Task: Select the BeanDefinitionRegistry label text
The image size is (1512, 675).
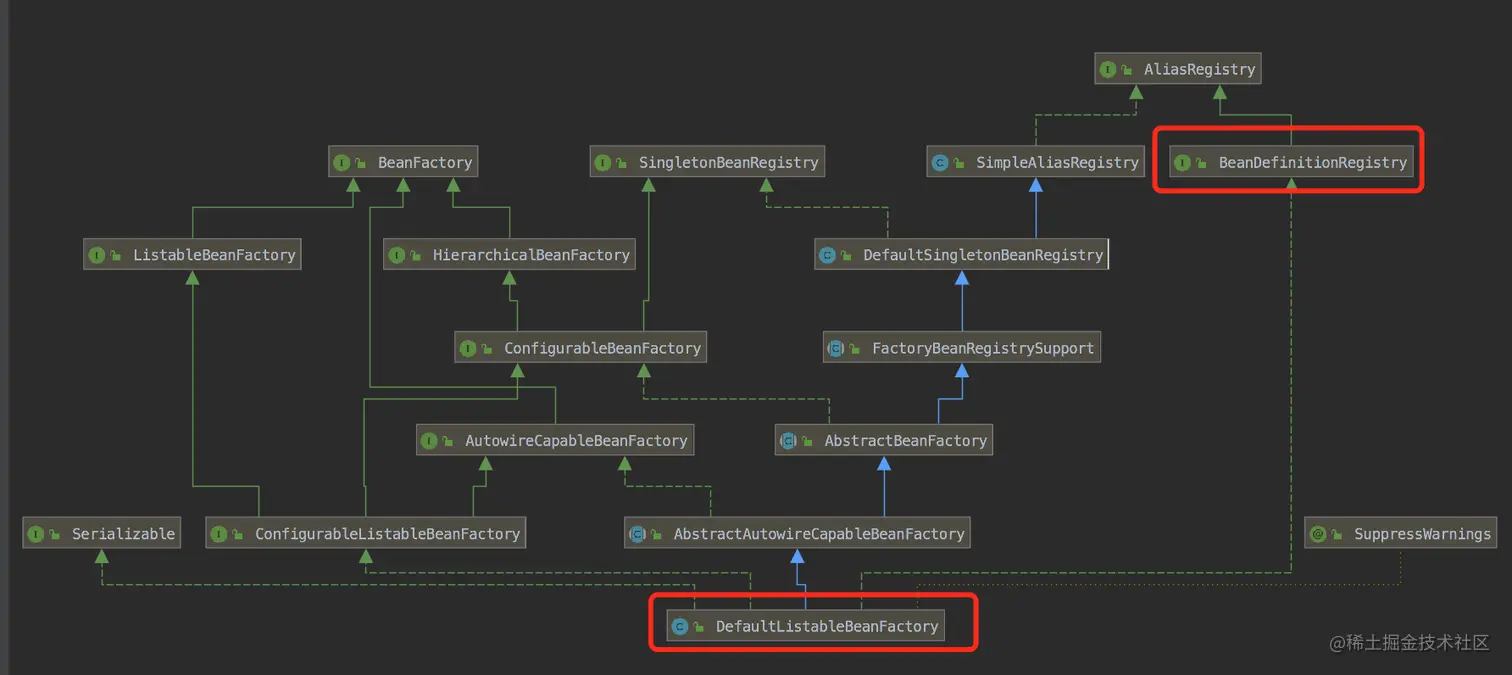Action: click(1312, 163)
